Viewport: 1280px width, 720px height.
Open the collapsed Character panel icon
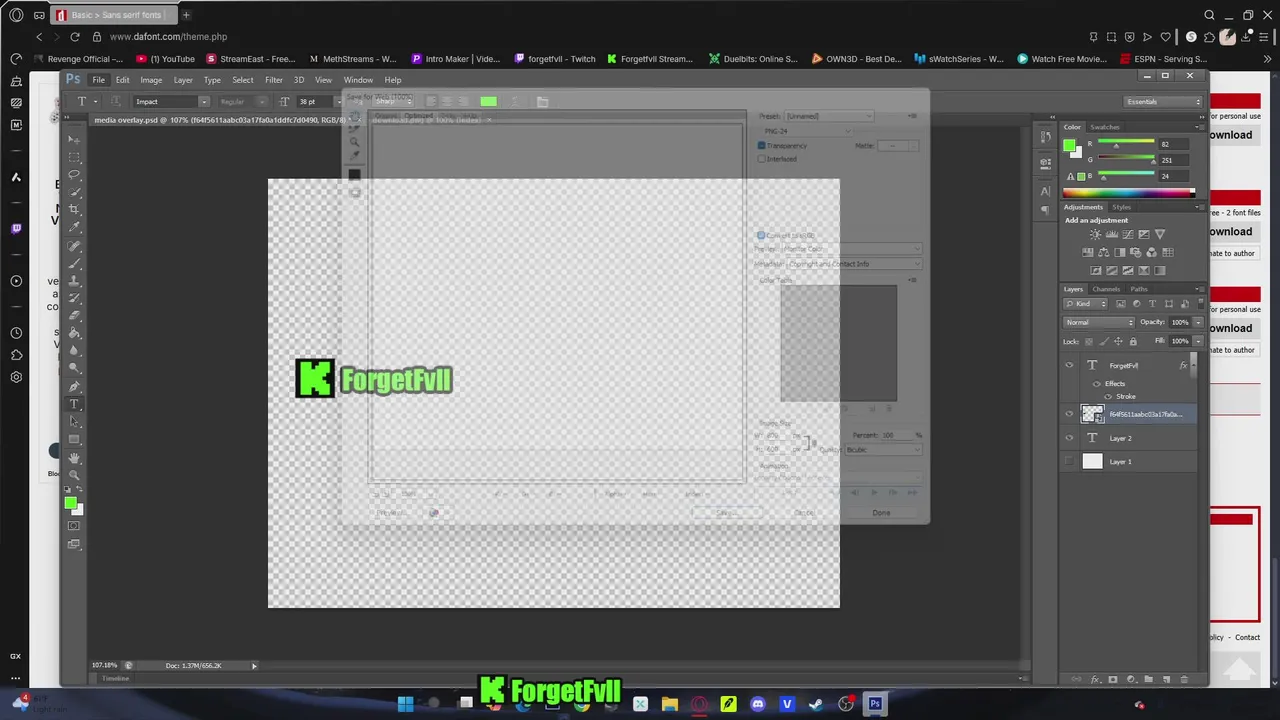(x=1045, y=191)
